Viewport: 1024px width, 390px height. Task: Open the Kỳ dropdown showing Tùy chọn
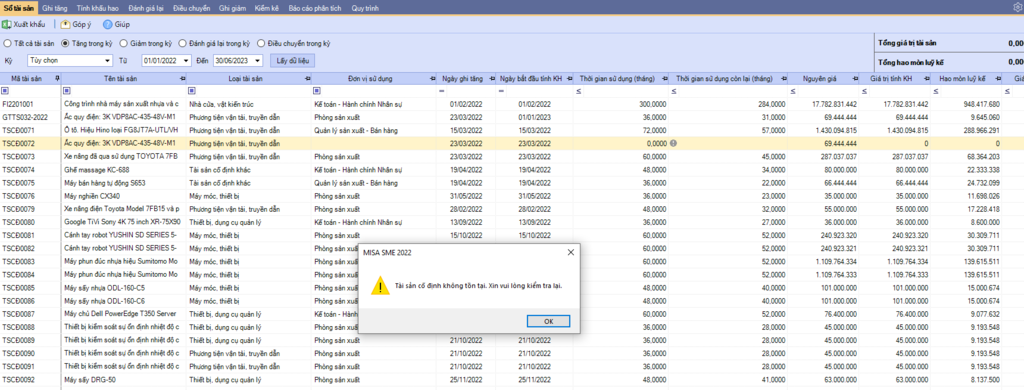[70, 61]
